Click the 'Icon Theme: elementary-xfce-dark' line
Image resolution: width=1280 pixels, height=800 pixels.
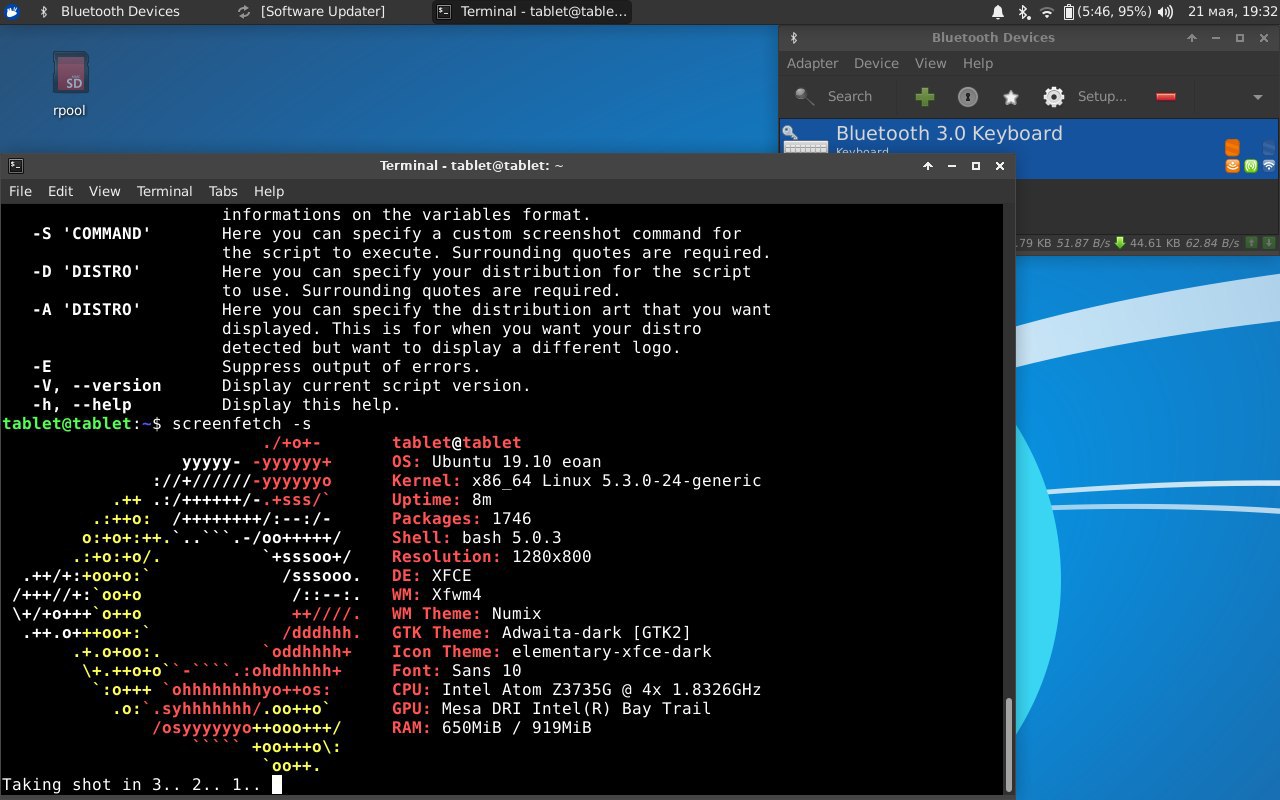pos(552,652)
